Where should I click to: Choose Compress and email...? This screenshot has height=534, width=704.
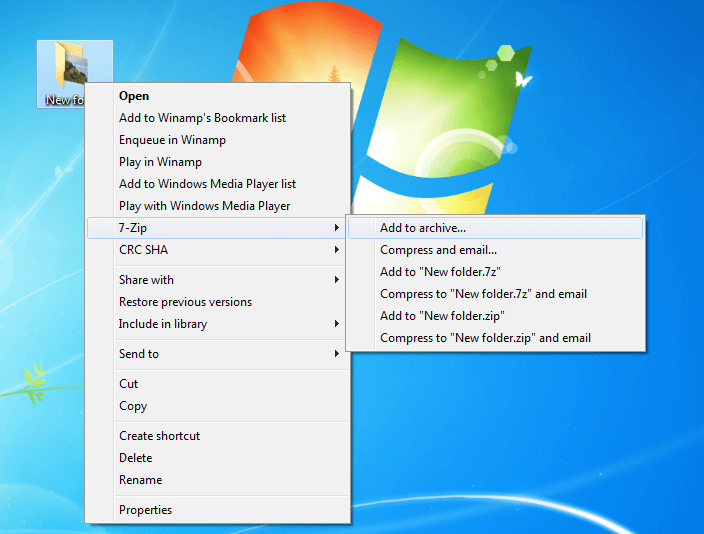tap(438, 250)
